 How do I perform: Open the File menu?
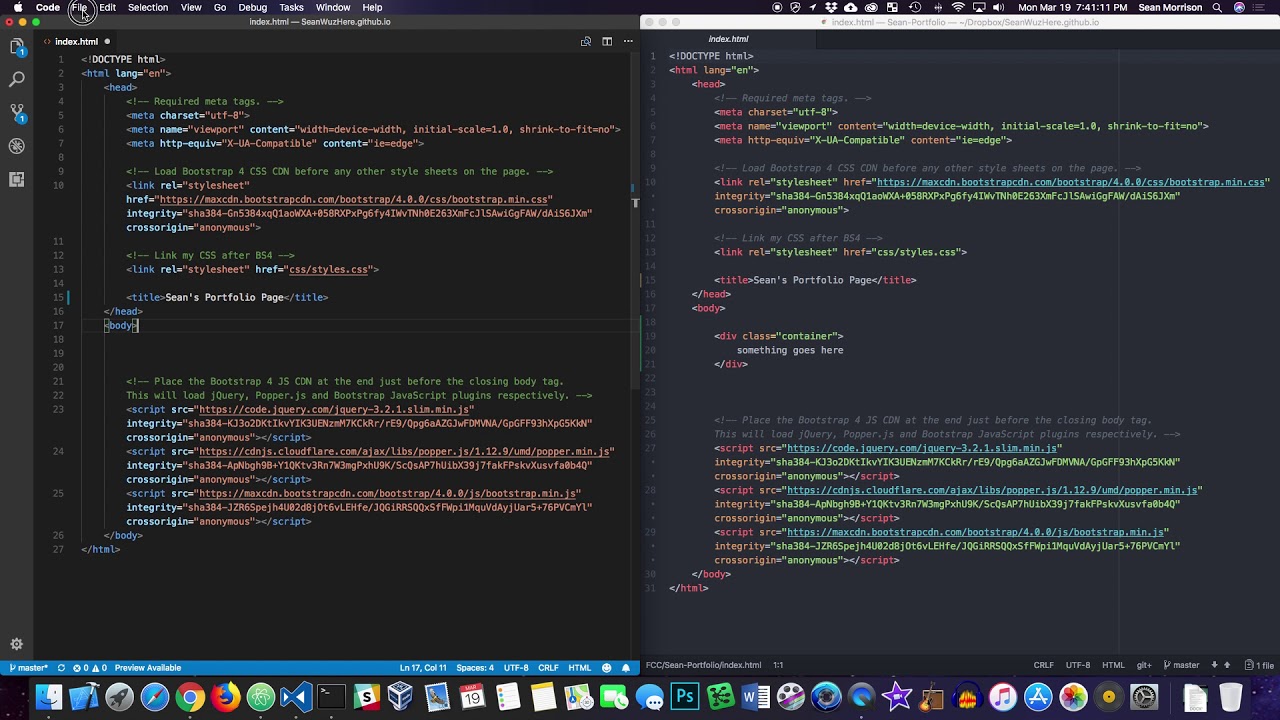79,7
